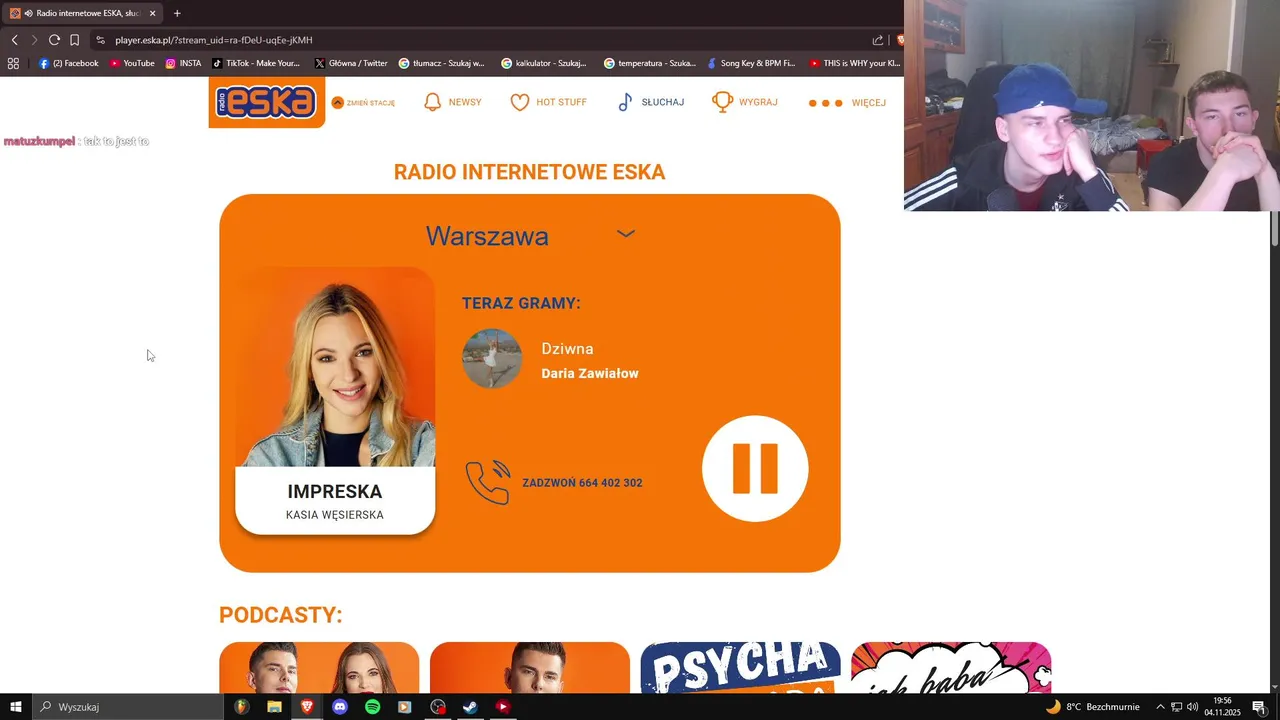Reload the current page
The height and width of the screenshot is (720, 1280).
(54, 40)
